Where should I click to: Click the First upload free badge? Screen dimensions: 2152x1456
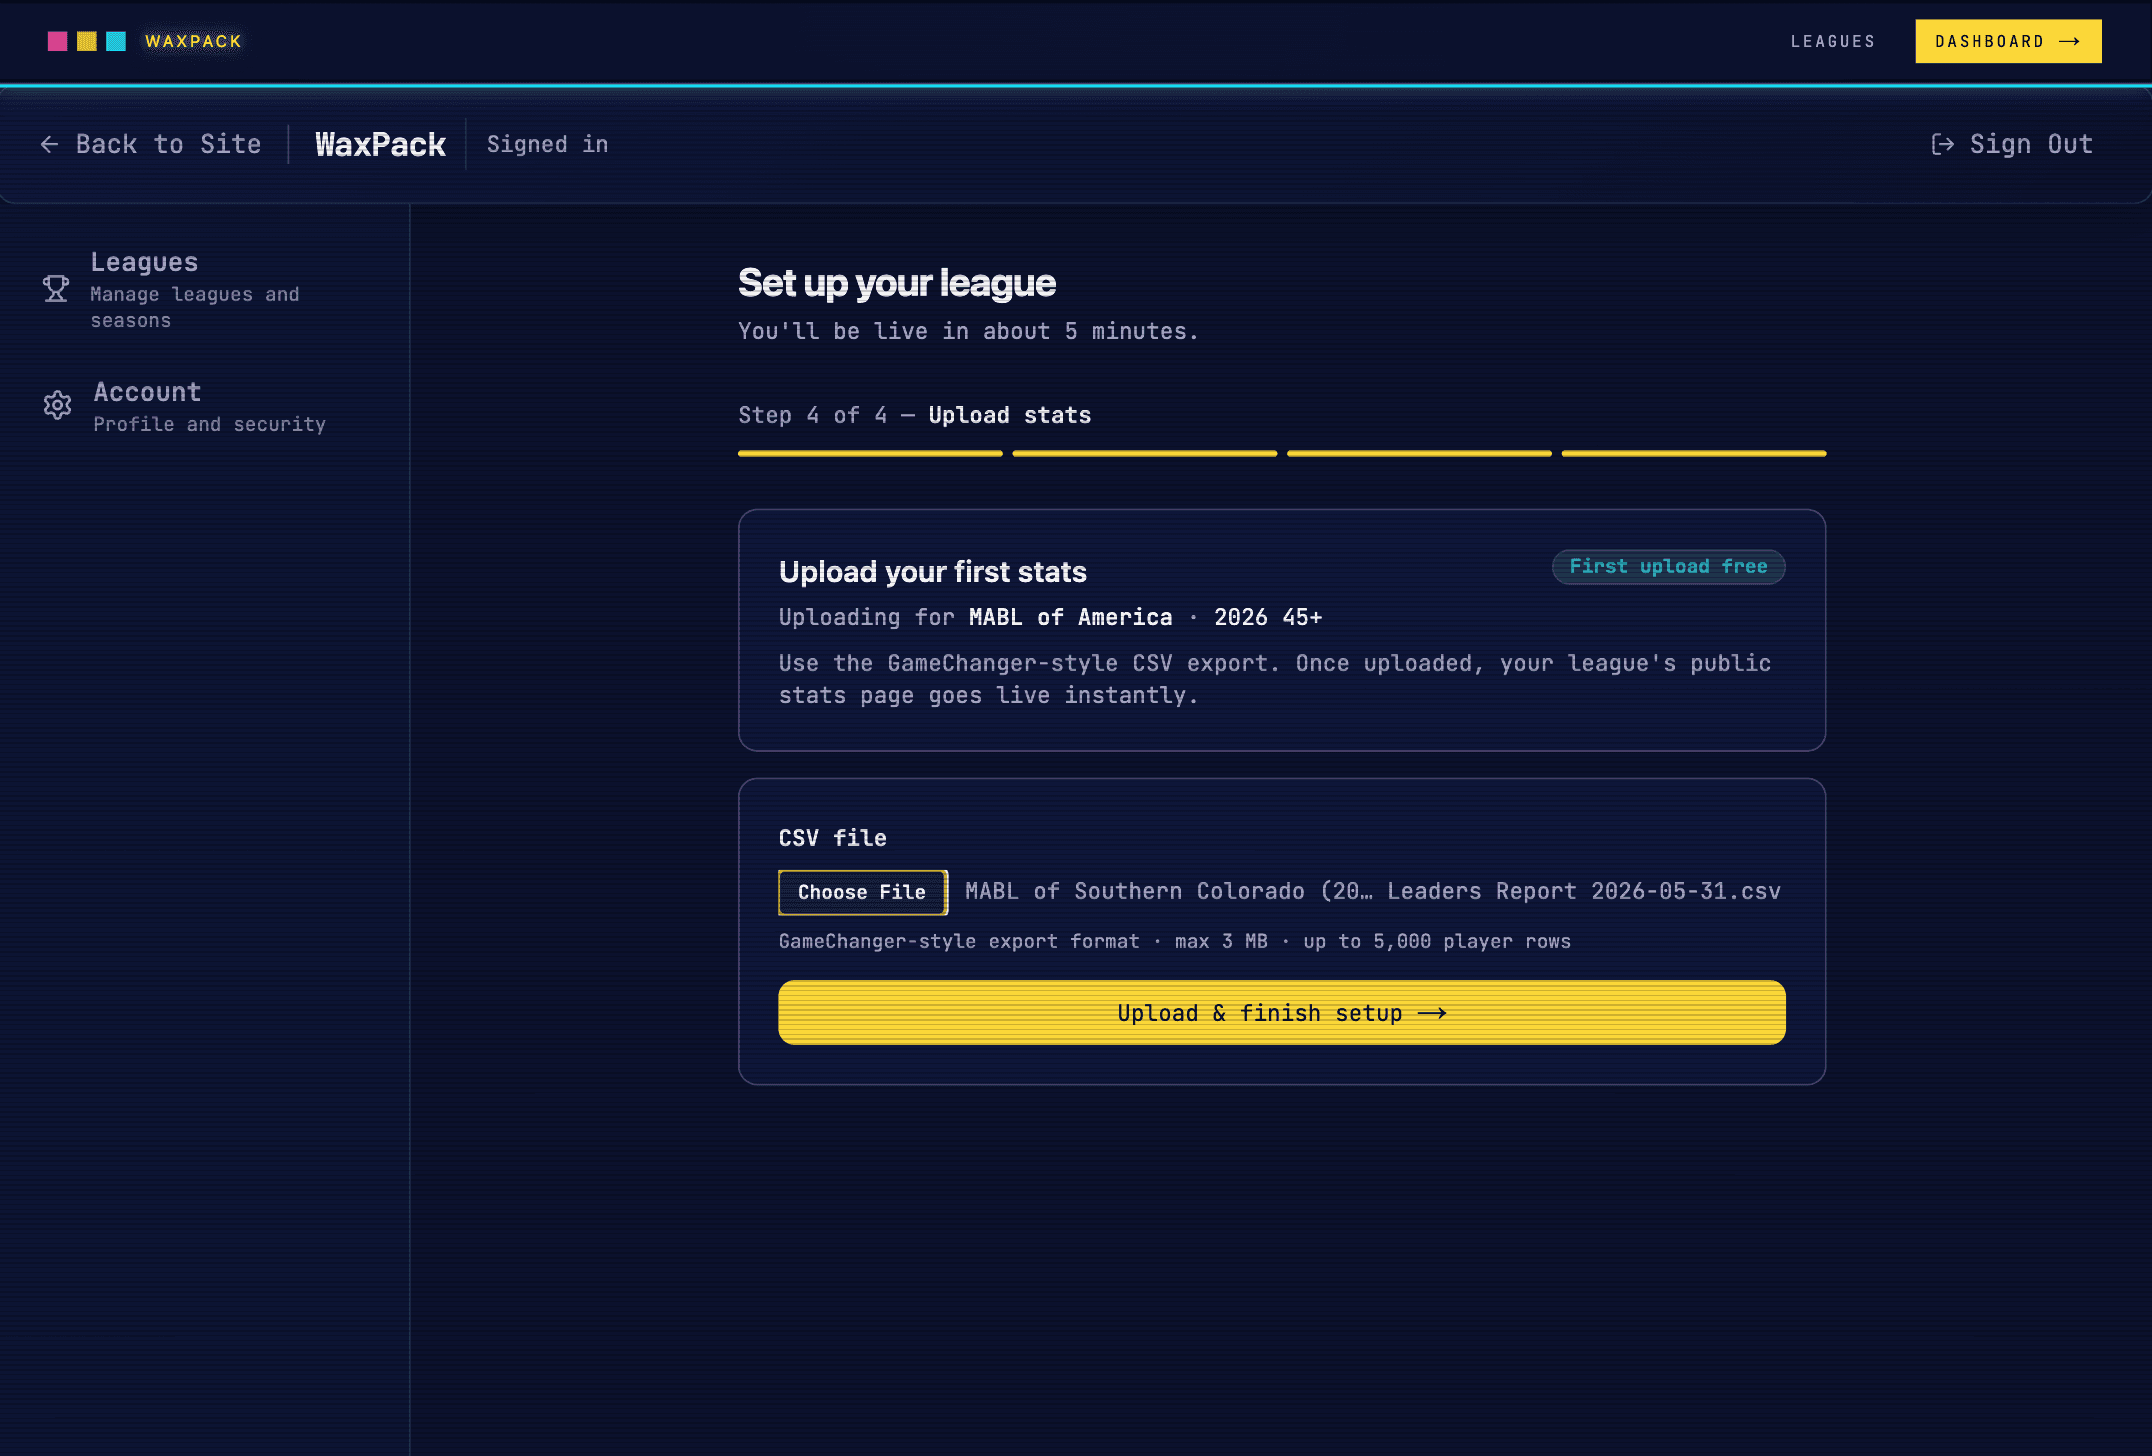point(1668,567)
